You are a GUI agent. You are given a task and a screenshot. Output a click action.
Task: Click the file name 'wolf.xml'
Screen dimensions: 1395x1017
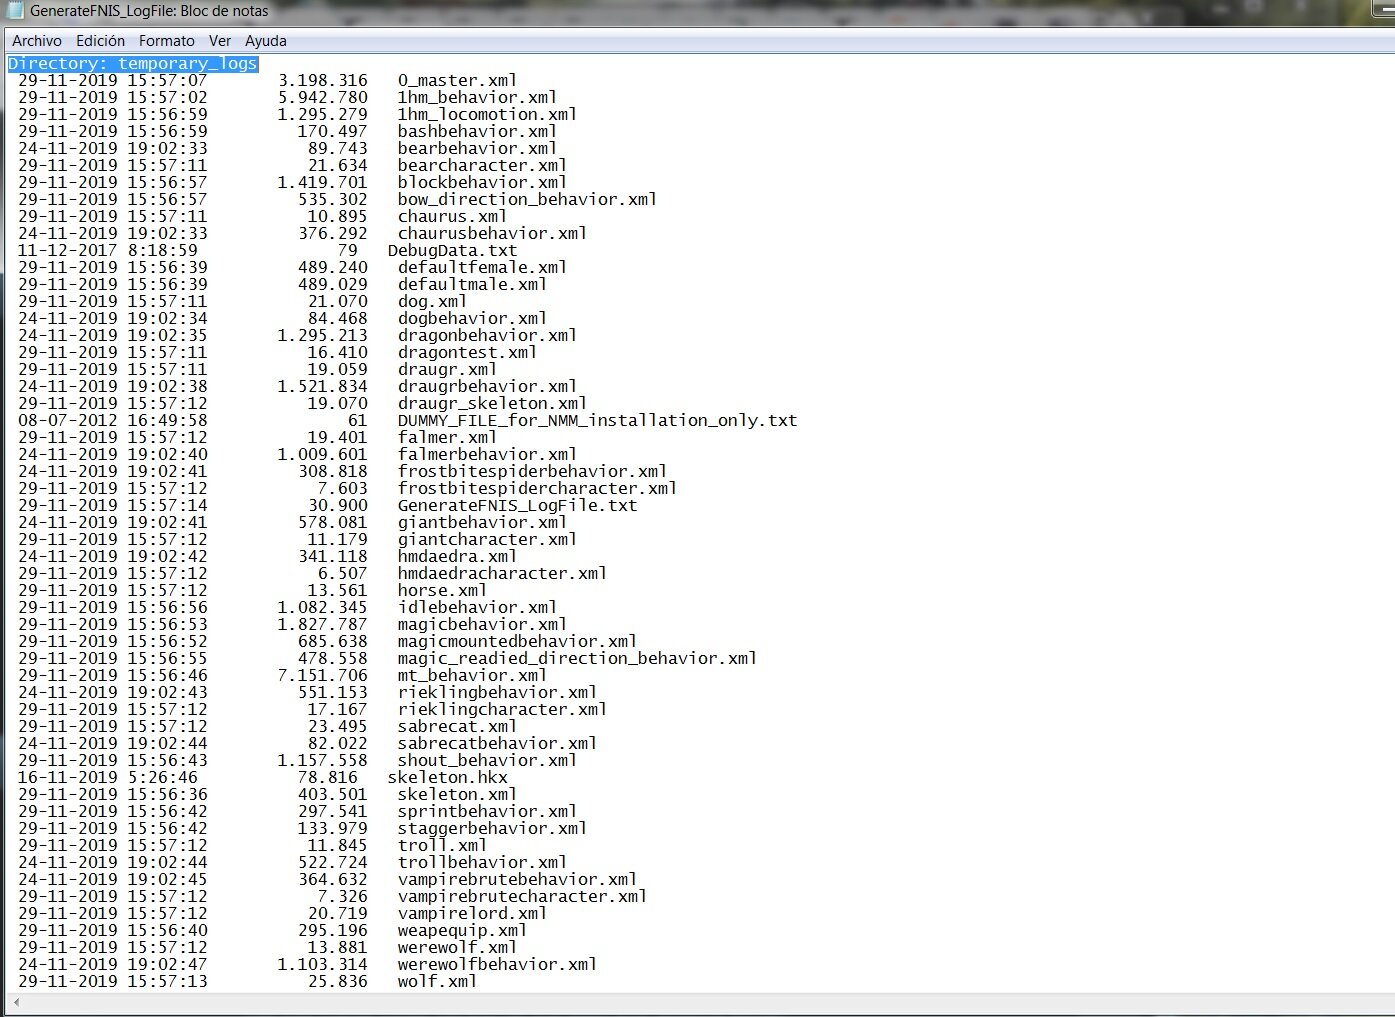click(437, 981)
